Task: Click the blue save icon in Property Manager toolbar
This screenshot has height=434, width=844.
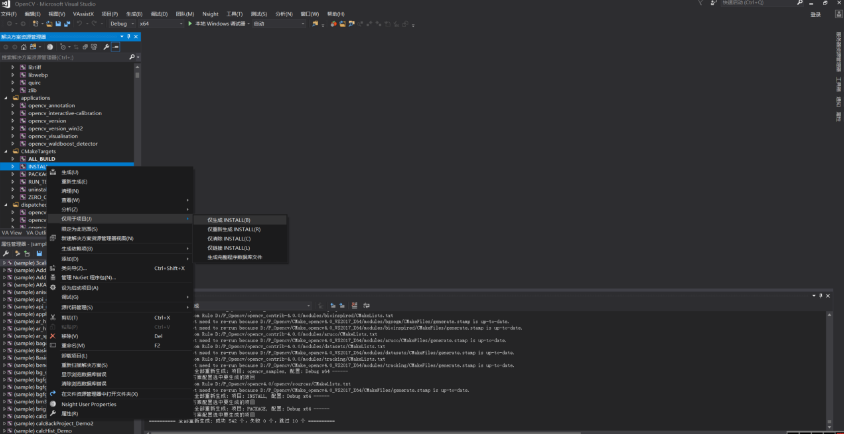Action: point(39,253)
